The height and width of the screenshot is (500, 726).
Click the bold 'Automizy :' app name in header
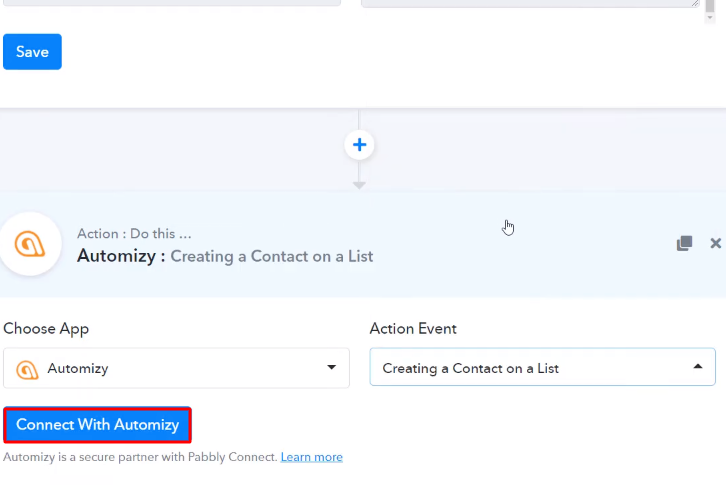point(121,256)
